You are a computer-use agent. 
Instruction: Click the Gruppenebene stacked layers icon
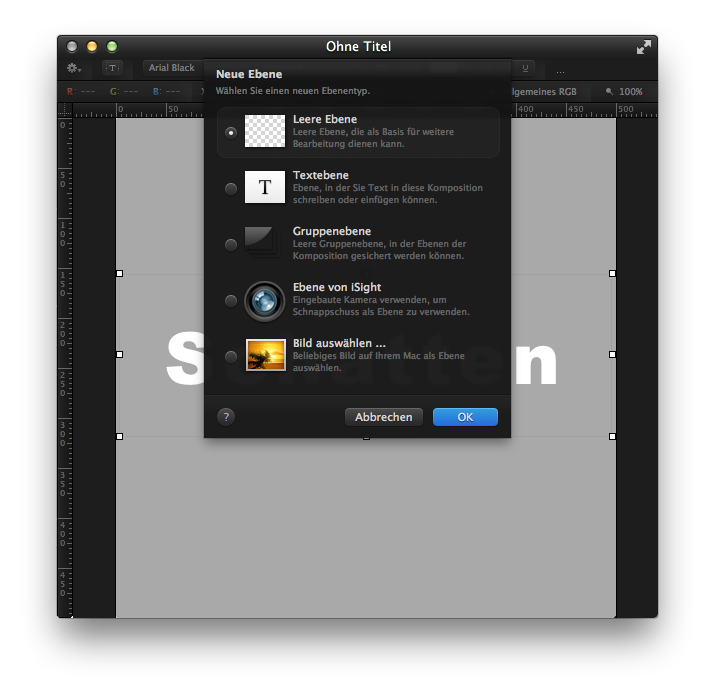[x=265, y=243]
